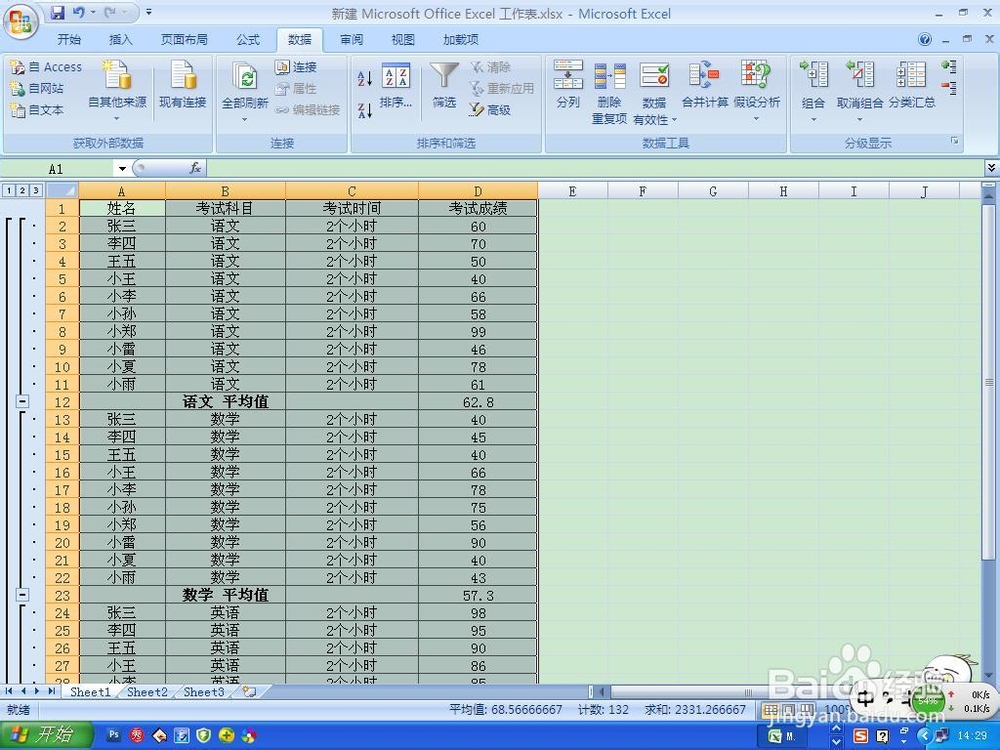Switch to the 插入 tab

click(121, 40)
